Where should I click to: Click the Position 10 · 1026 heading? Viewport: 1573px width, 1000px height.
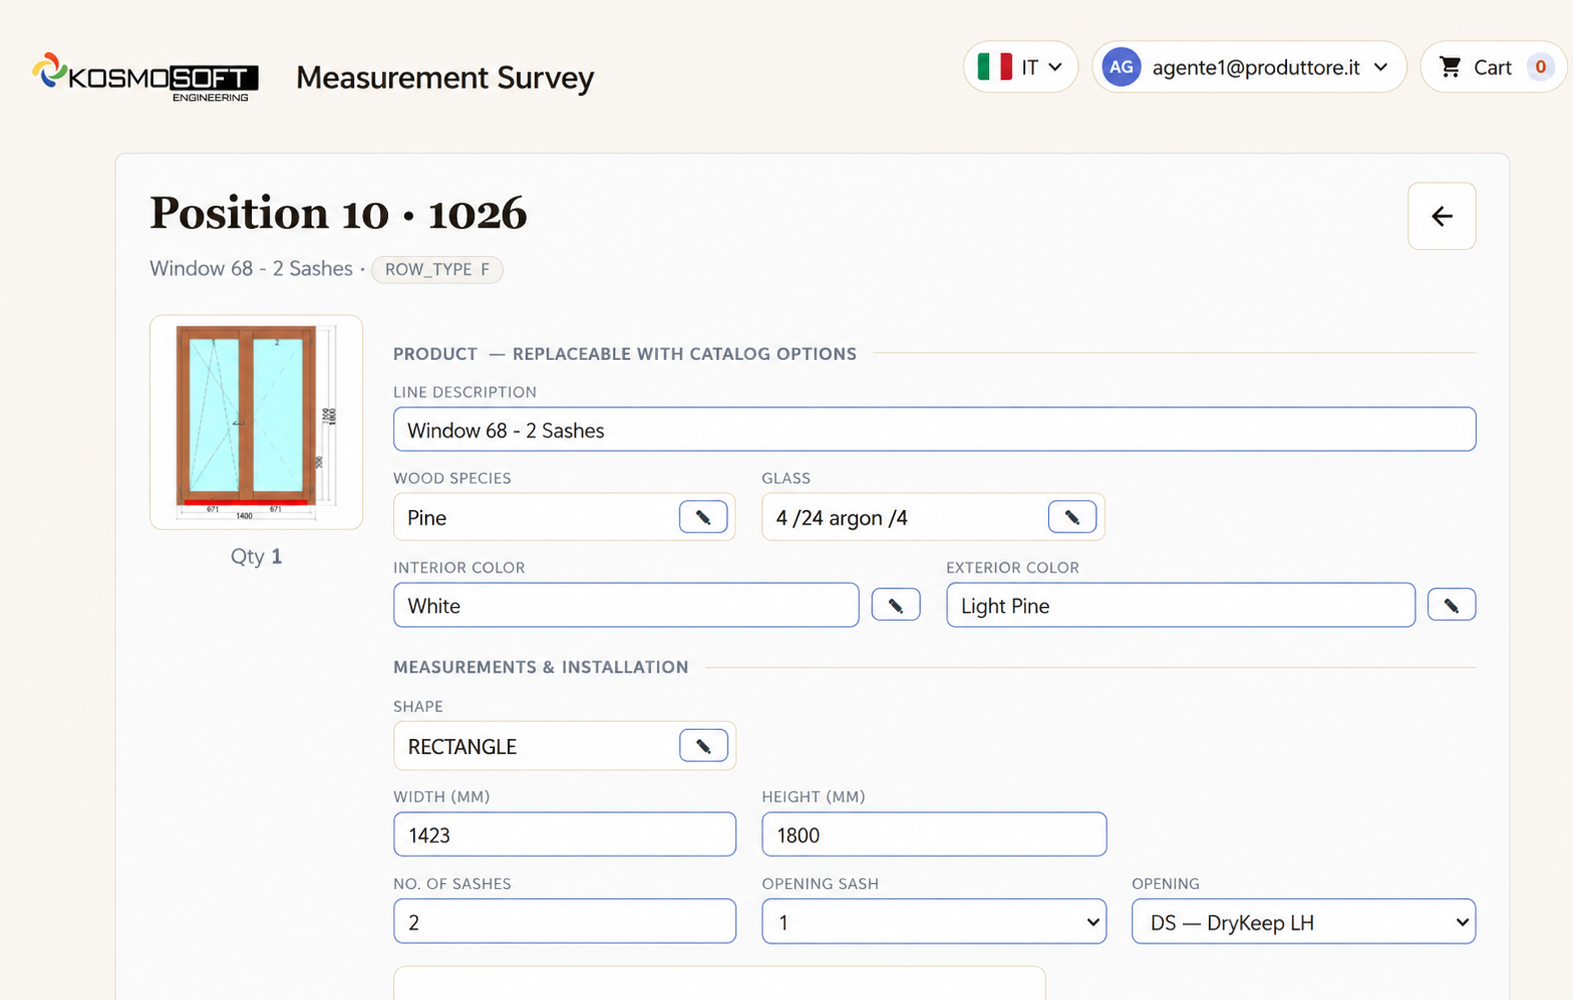[338, 213]
